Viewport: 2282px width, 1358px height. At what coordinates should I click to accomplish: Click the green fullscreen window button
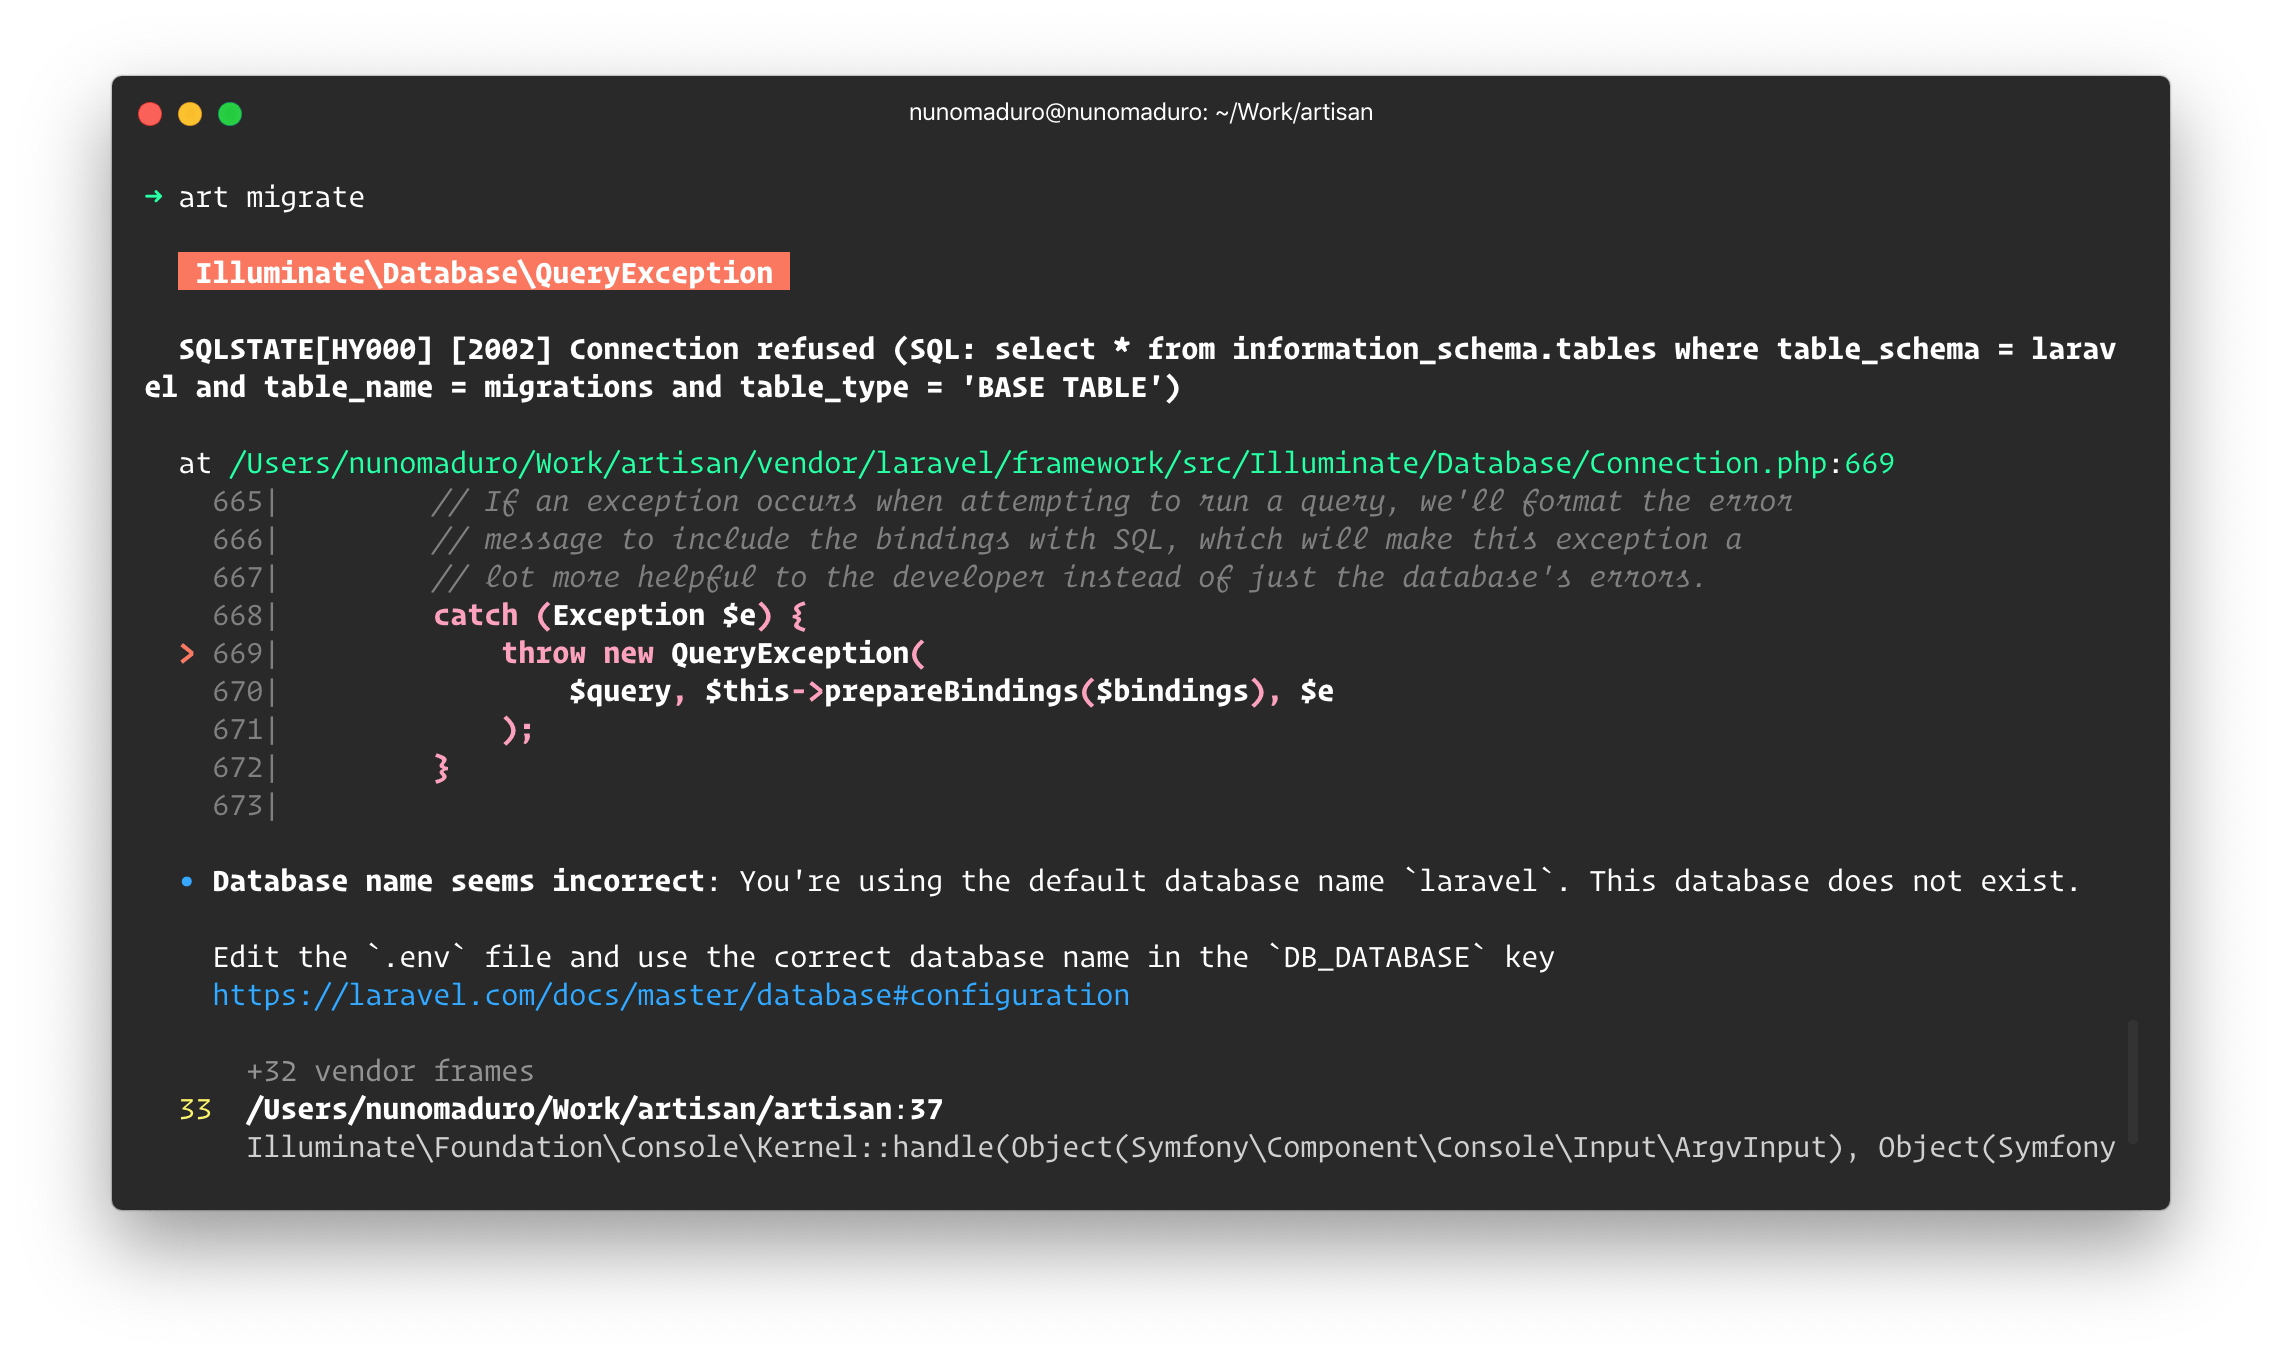coord(230,114)
